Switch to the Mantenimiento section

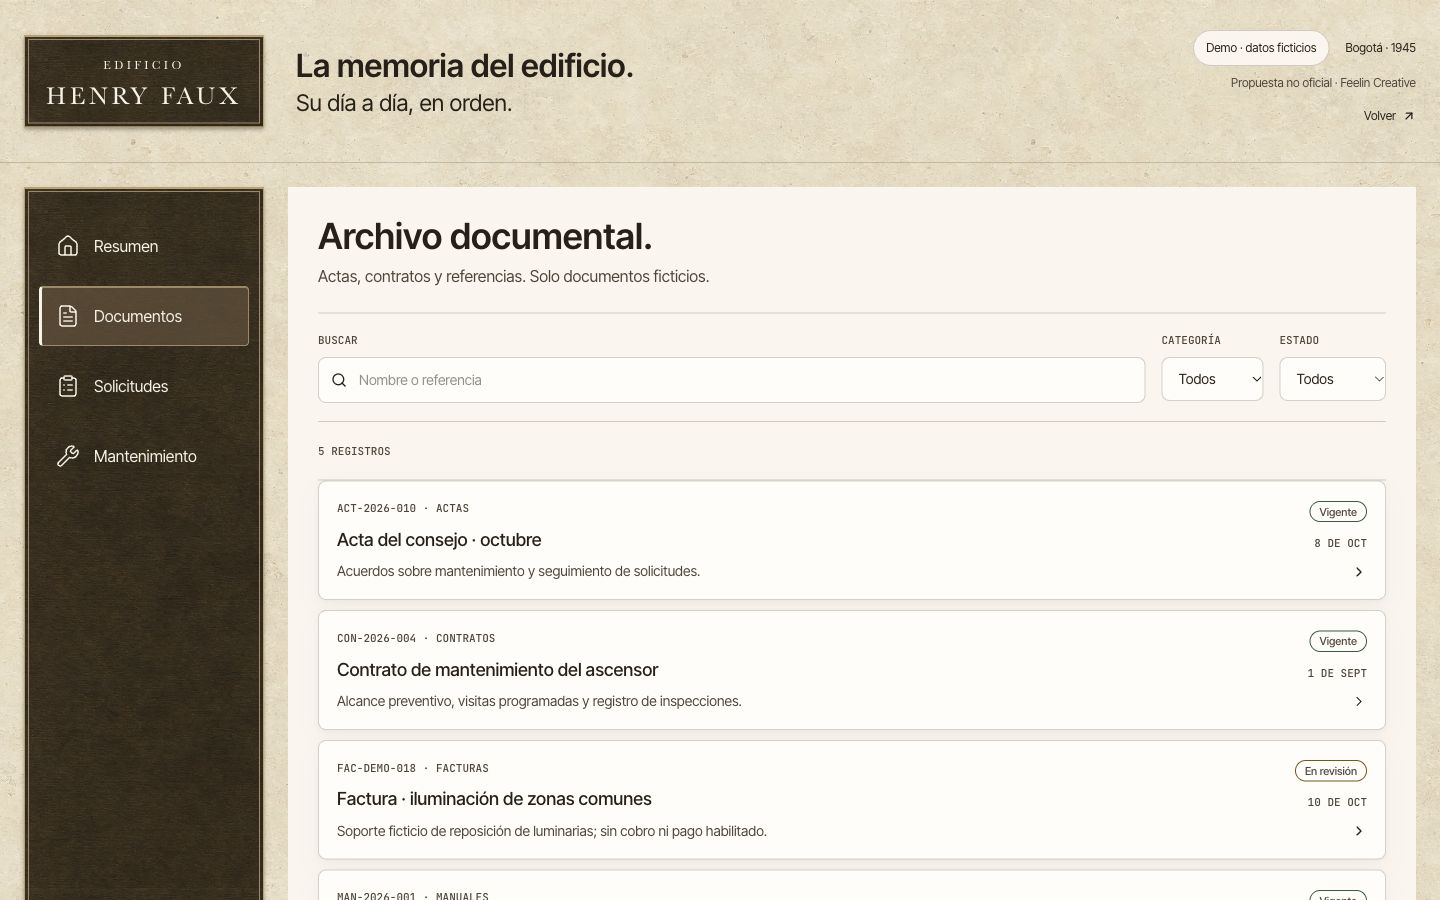coord(144,456)
